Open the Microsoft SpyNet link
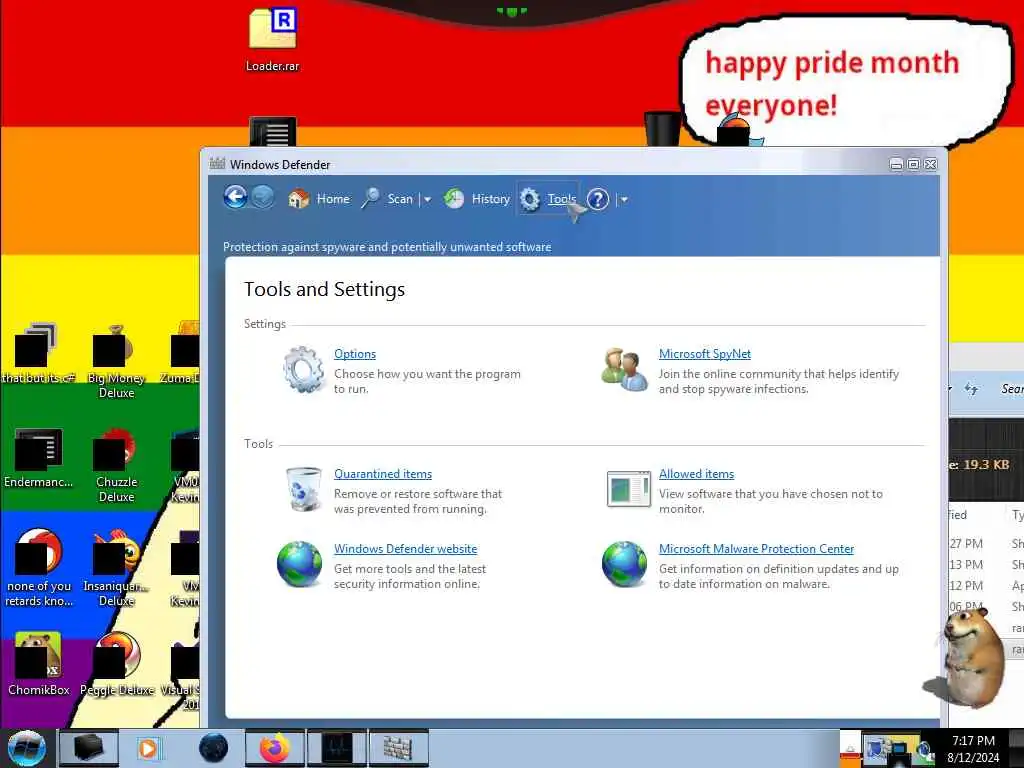Screen dimensions: 1024x768 coord(705,353)
